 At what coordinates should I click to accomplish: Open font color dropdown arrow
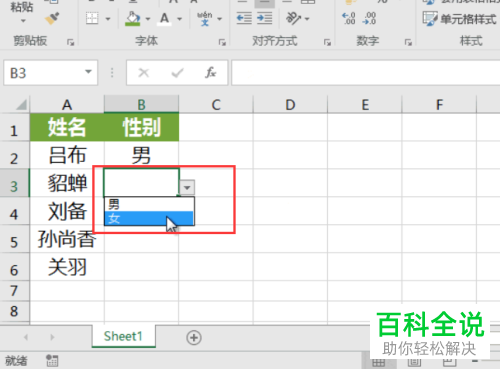pos(179,19)
